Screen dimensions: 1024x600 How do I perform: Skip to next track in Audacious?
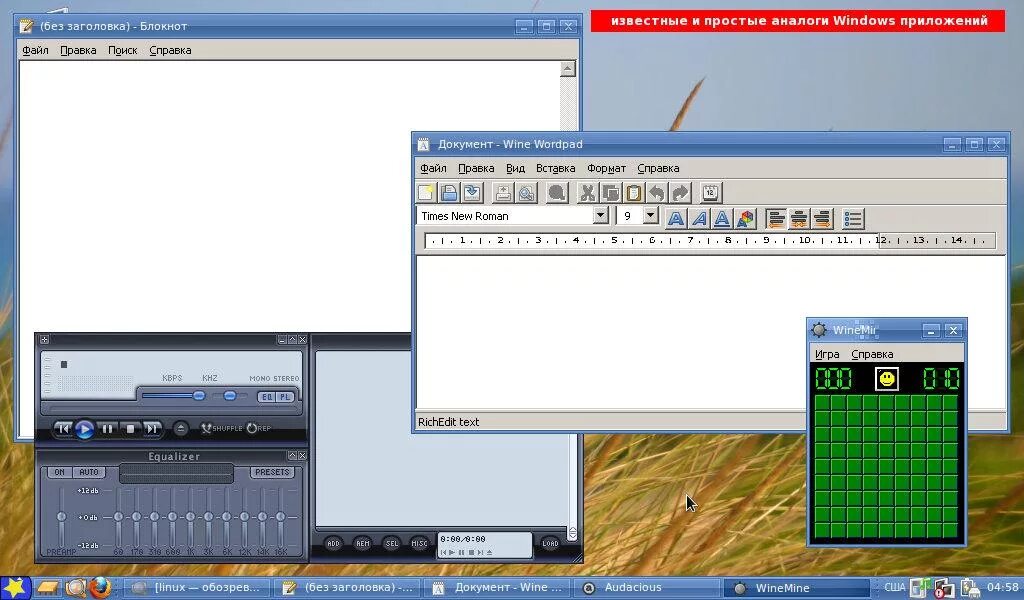[152, 429]
